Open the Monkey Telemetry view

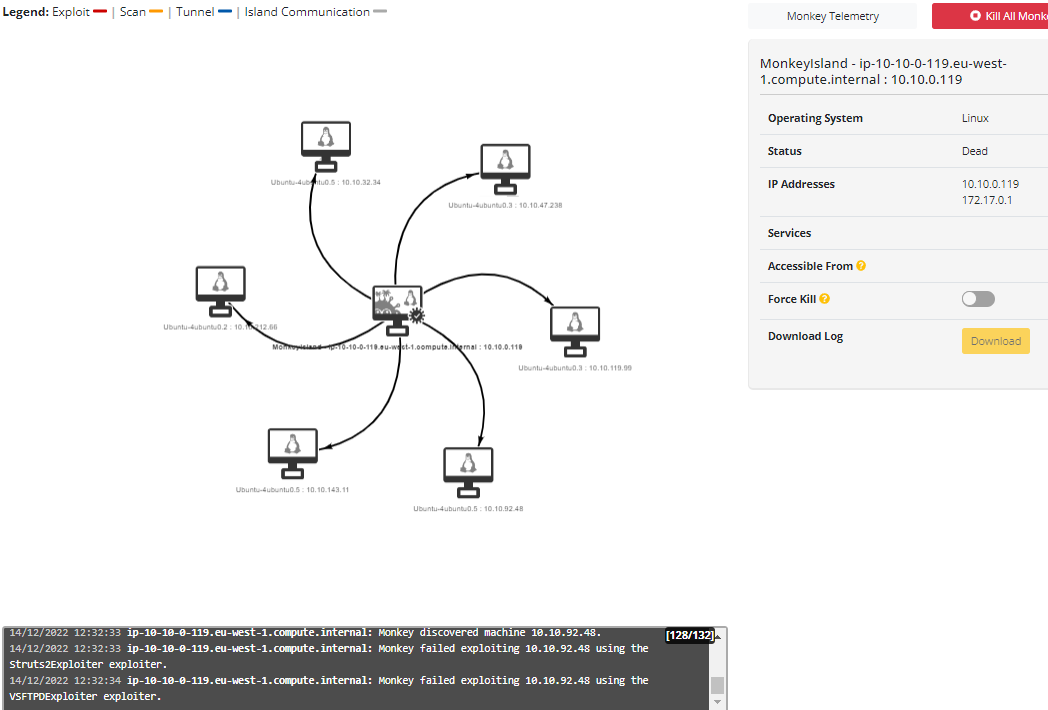pyautogui.click(x=832, y=16)
